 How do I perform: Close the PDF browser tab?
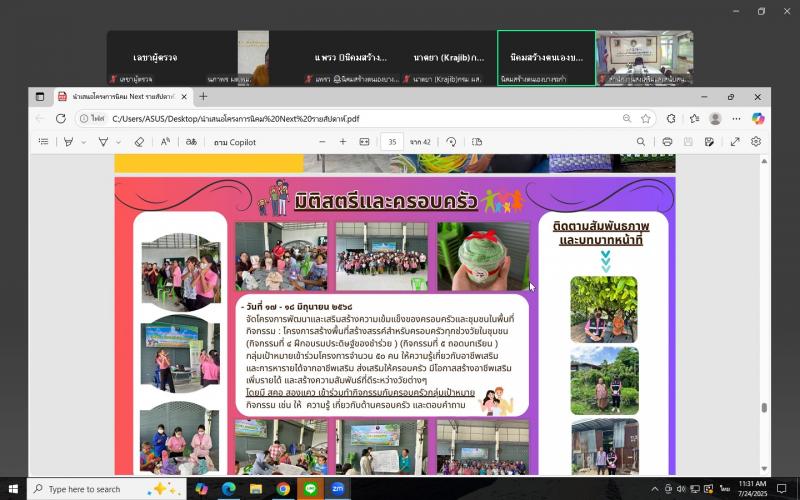click(x=184, y=96)
